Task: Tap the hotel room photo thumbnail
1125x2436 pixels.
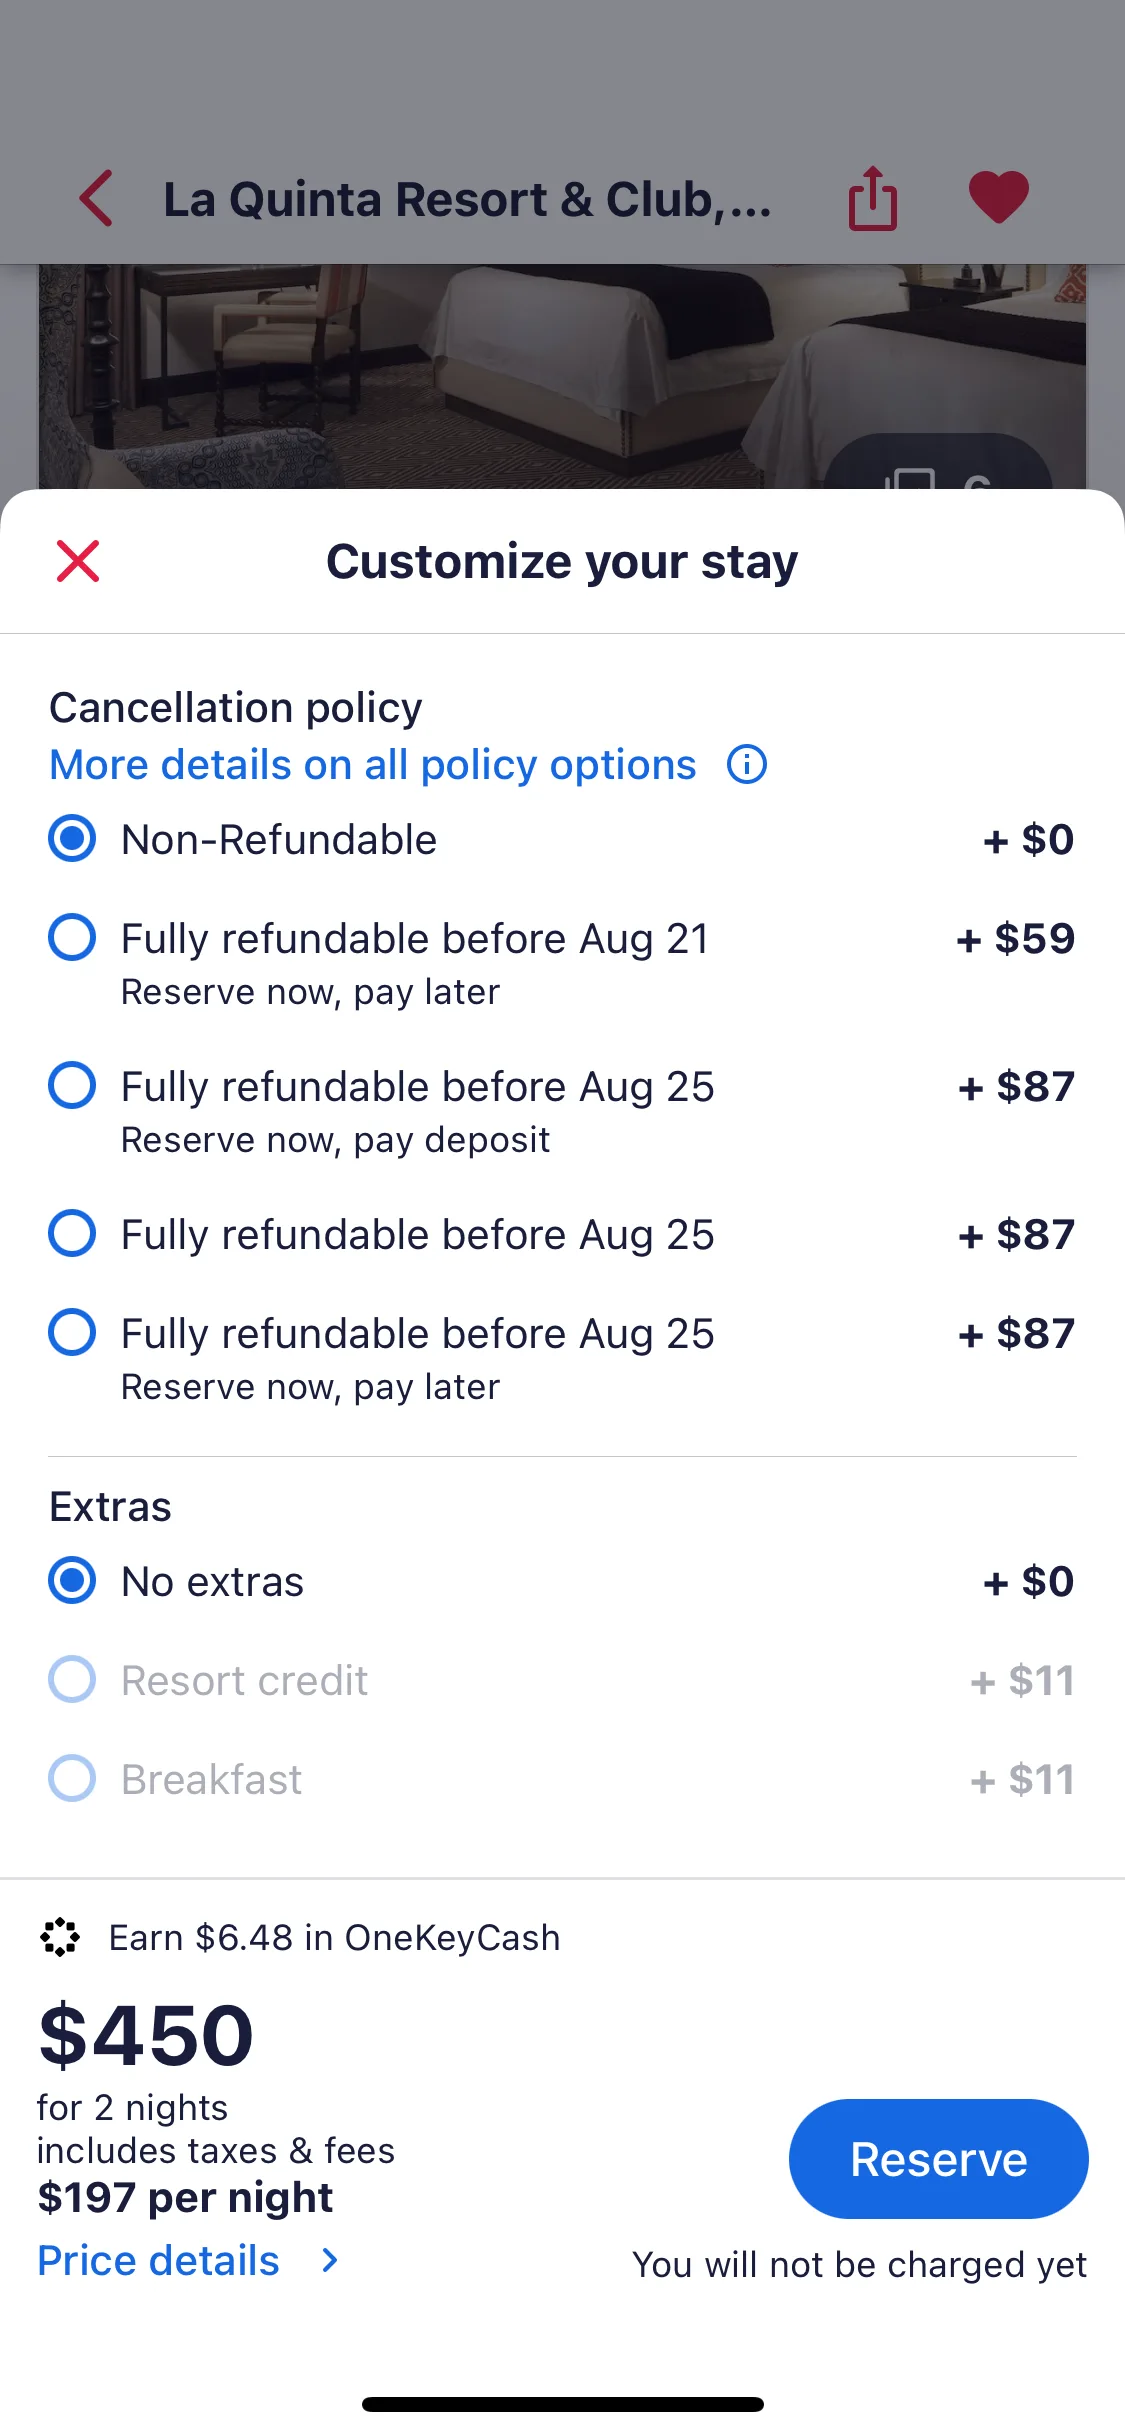Action: [562, 377]
